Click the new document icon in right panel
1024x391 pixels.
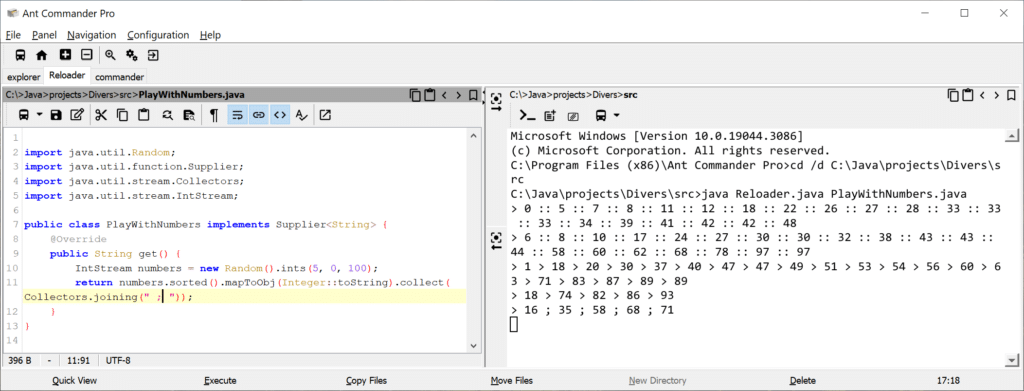click(x=550, y=116)
